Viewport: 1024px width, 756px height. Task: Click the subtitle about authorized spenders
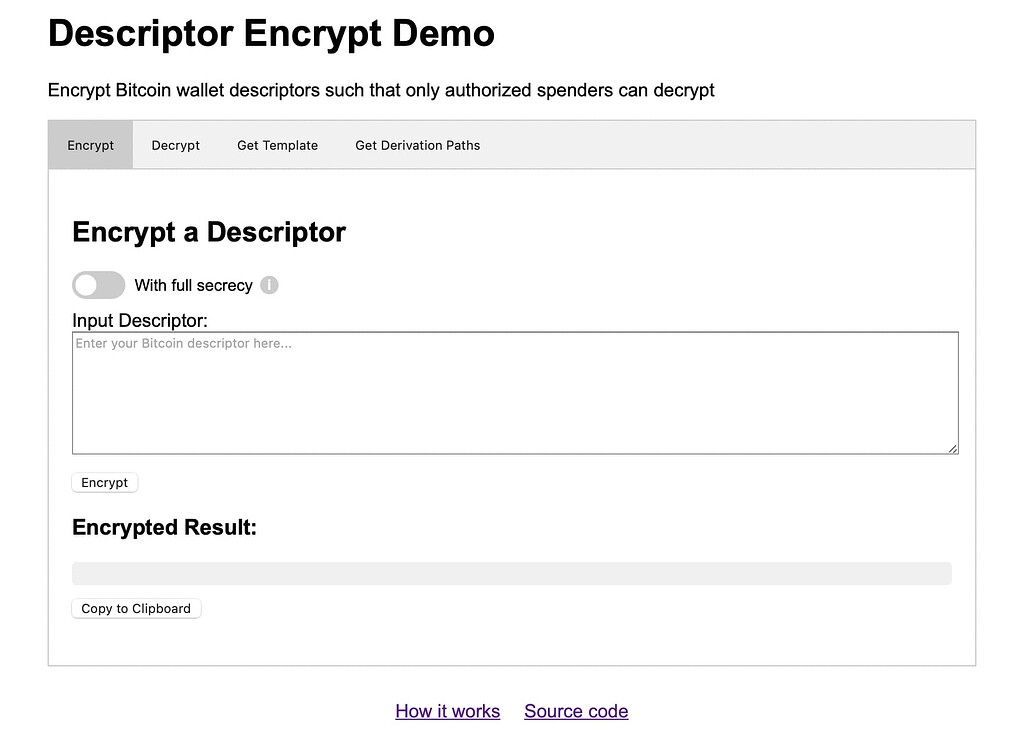point(380,90)
